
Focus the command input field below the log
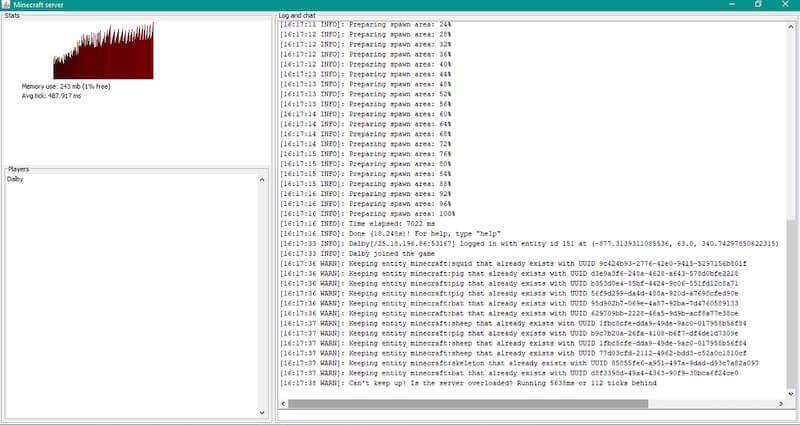pyautogui.click(x=537, y=415)
